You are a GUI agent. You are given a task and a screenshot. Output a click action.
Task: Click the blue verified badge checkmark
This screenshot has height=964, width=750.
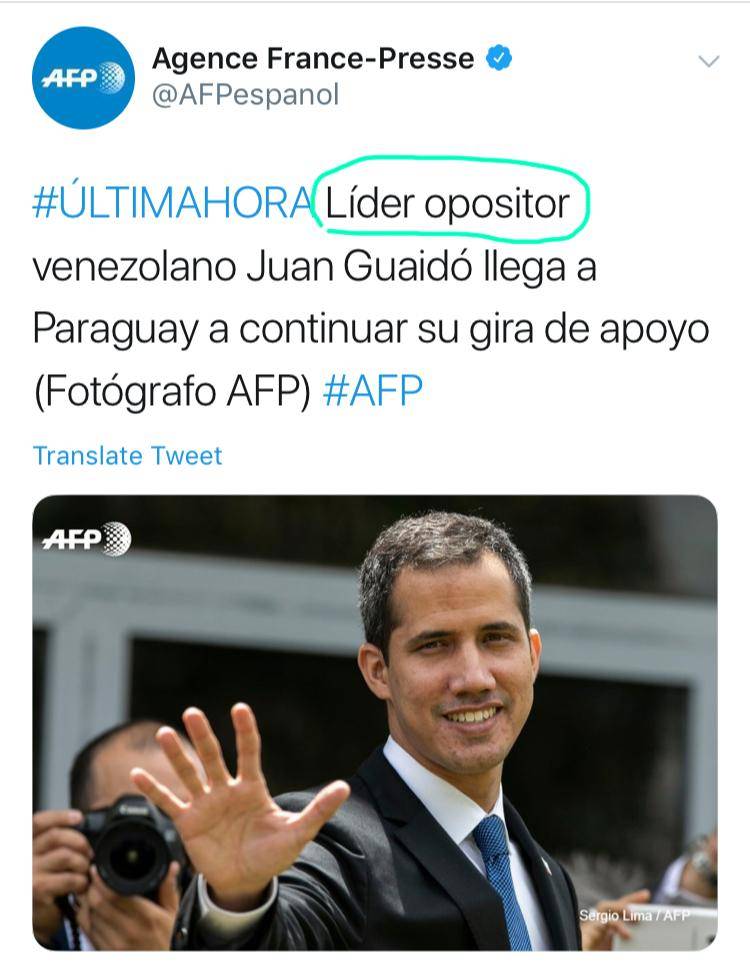coord(499,58)
